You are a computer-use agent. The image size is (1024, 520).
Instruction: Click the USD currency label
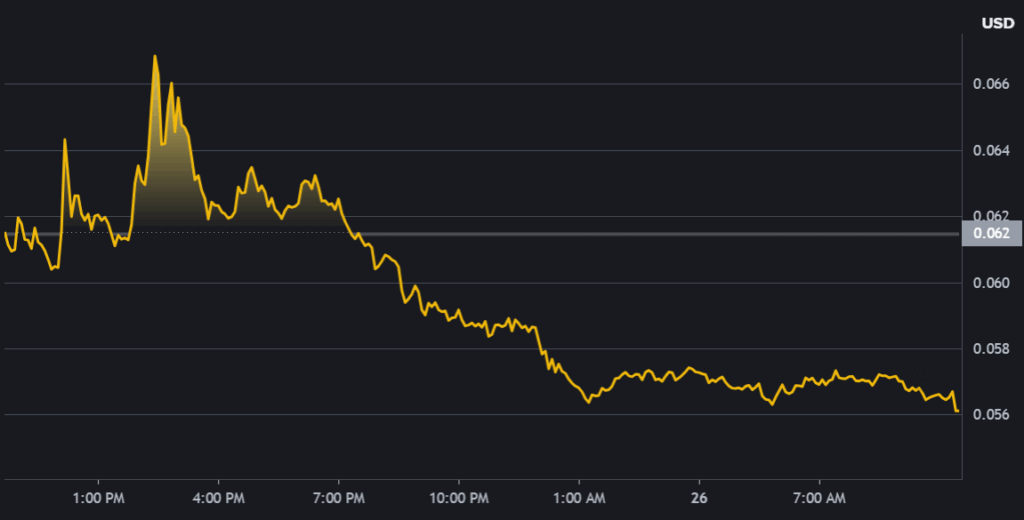point(998,24)
